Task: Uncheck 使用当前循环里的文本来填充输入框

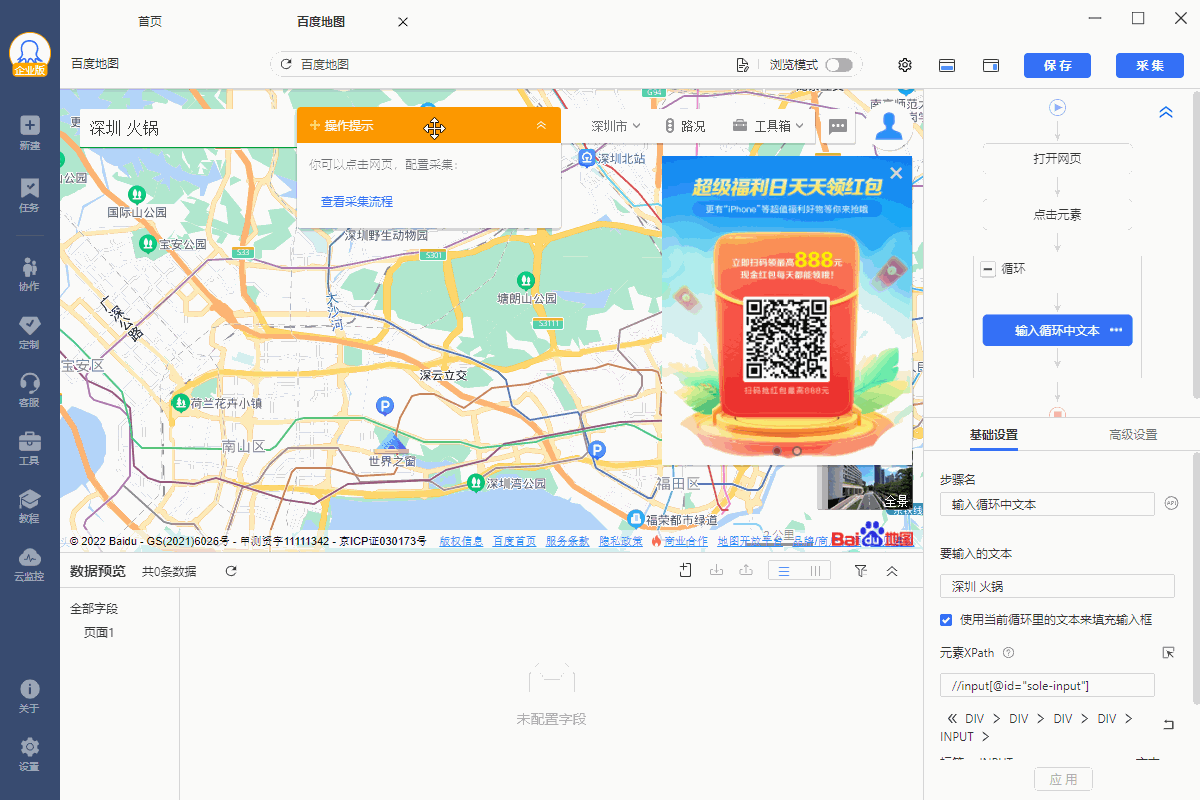Action: coord(946,619)
